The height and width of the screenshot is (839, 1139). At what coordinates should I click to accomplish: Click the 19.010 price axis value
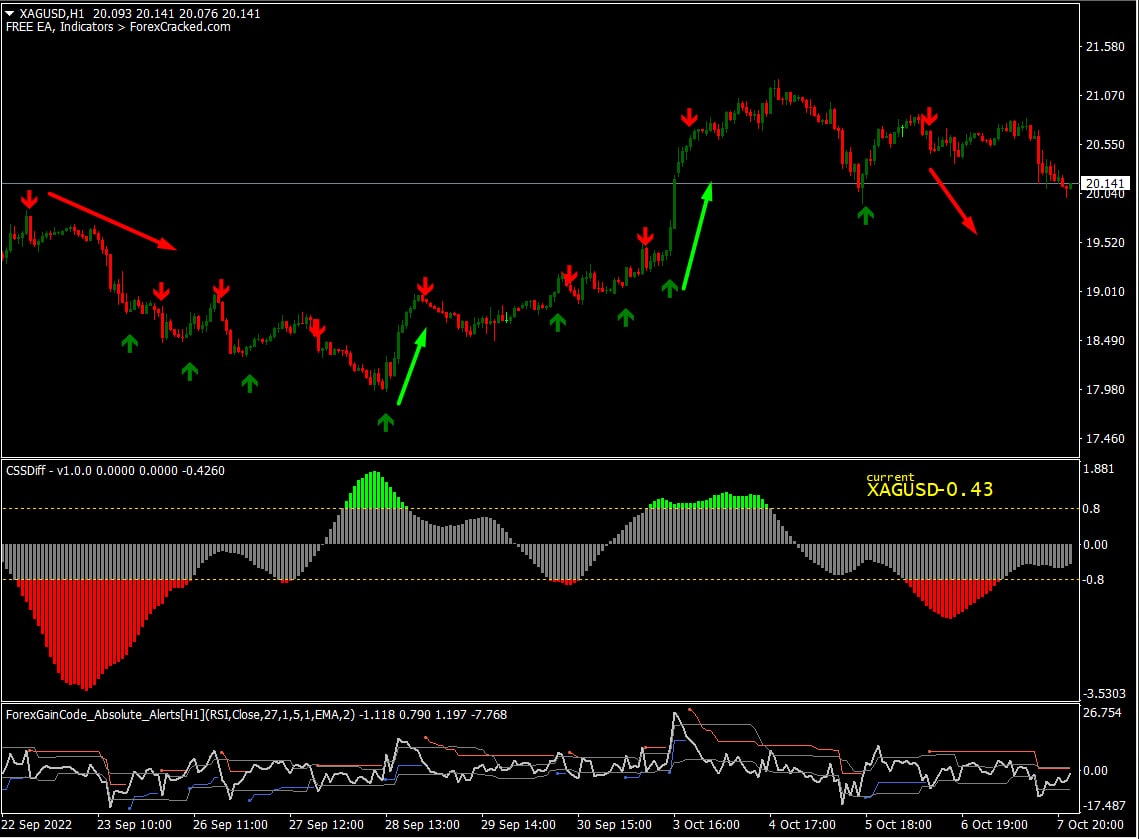1105,292
